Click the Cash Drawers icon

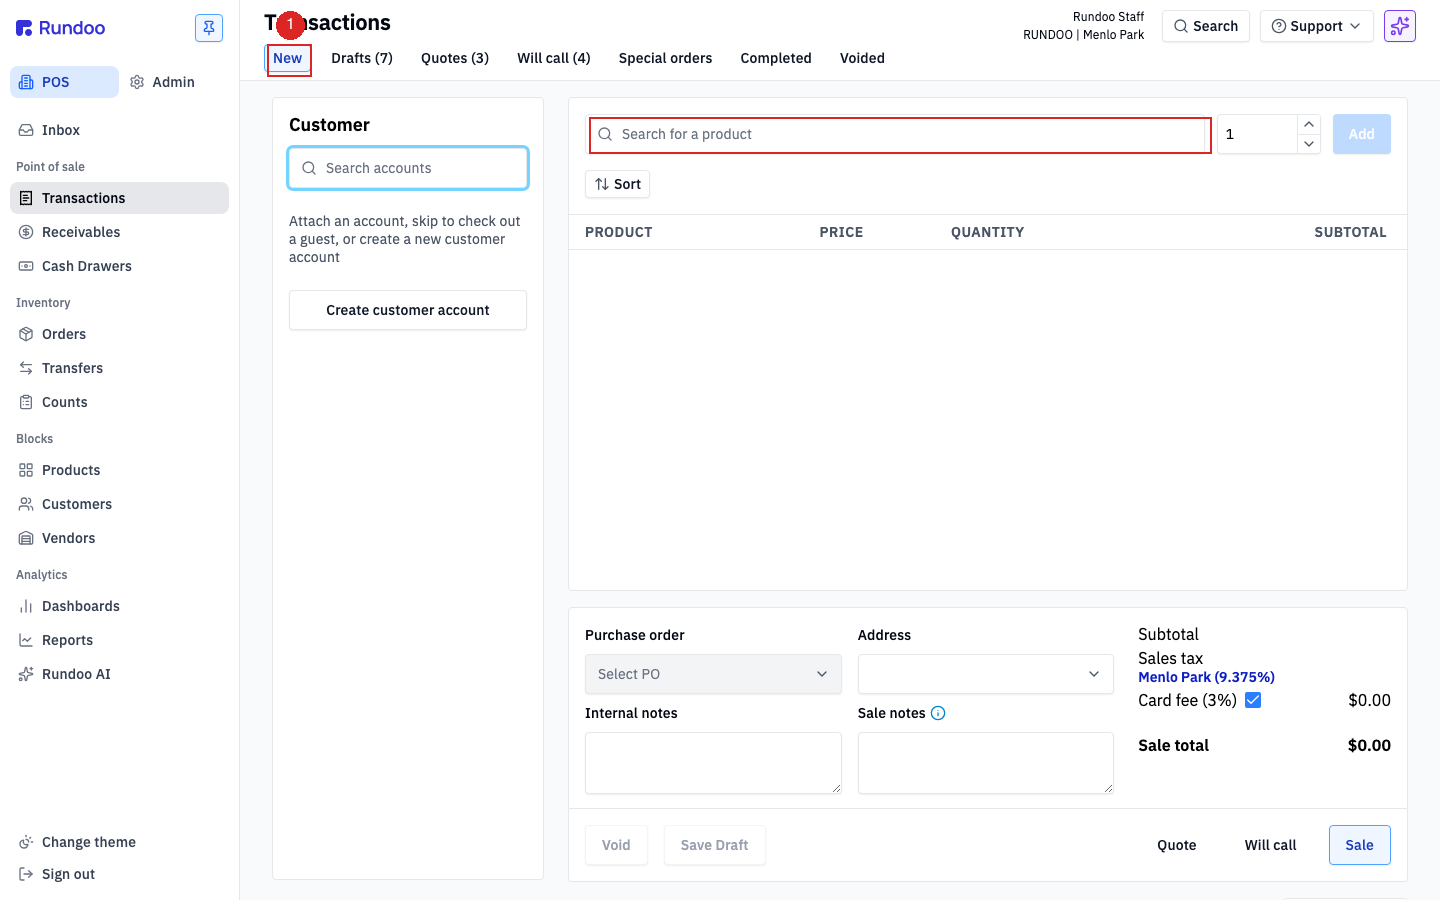(26, 266)
